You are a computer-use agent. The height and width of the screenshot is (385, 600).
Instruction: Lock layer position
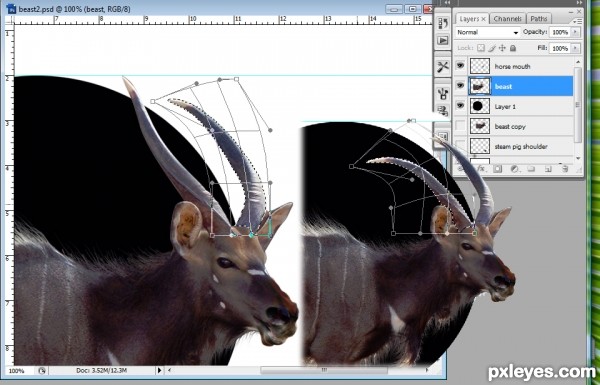point(502,48)
